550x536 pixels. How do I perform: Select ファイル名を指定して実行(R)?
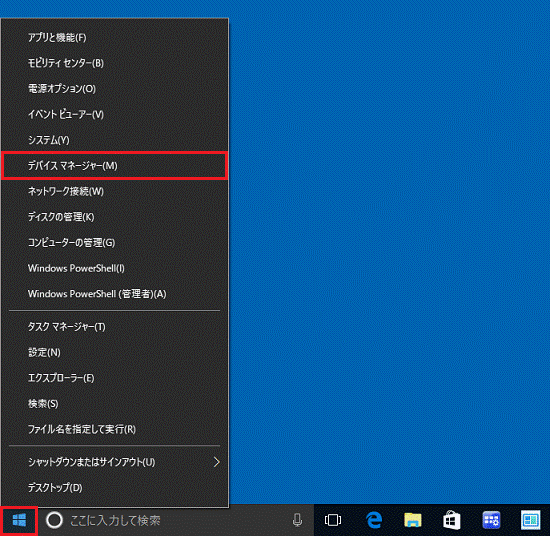115,429
